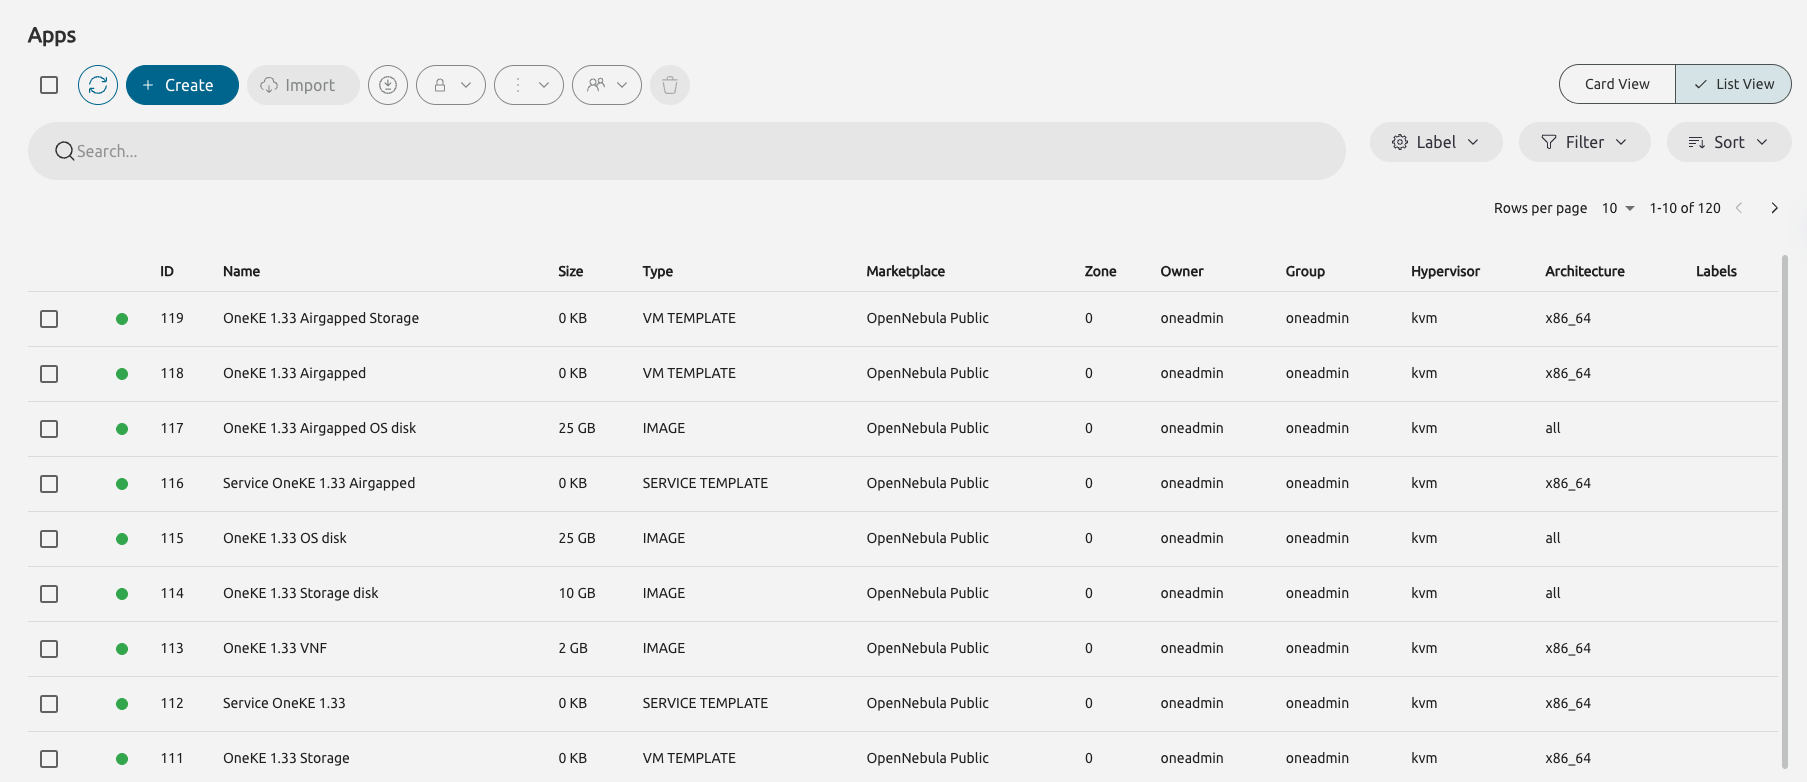Click SERVICE TEMPLATE type in row 116
Screen dimensions: 1807x782
705,483
